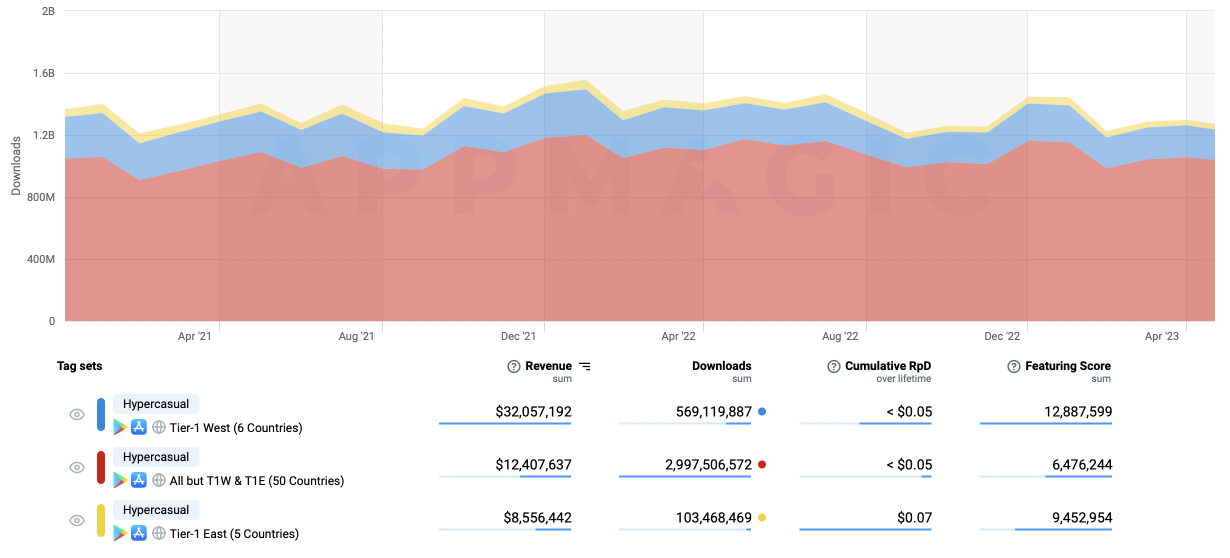Click the yellow color bar for Tier-1 East
The height and width of the screenshot is (558, 1230).
(x=101, y=521)
